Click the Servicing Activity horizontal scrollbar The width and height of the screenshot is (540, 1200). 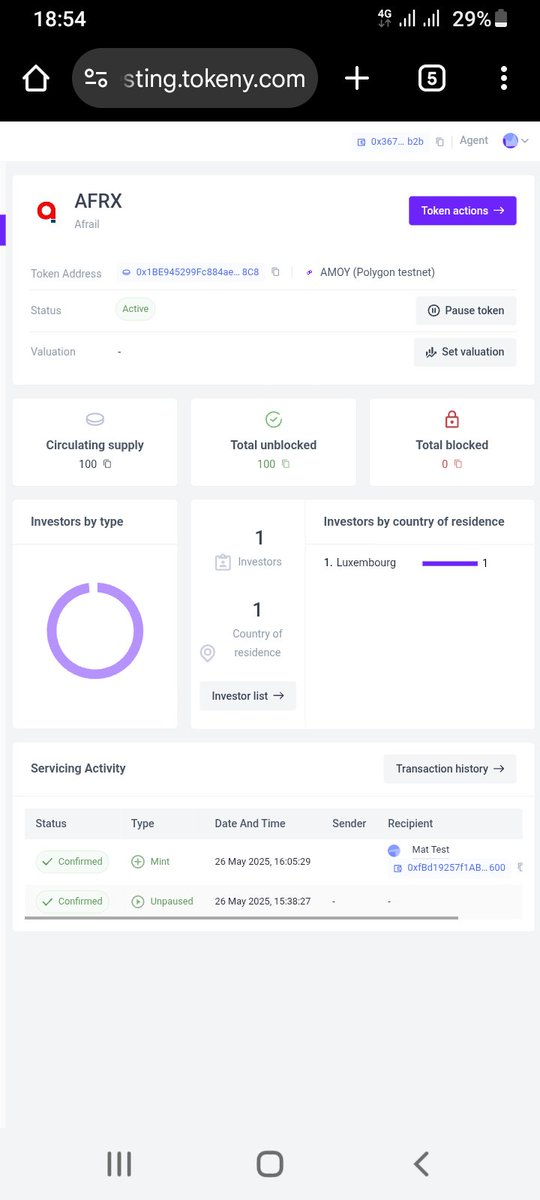click(241, 917)
